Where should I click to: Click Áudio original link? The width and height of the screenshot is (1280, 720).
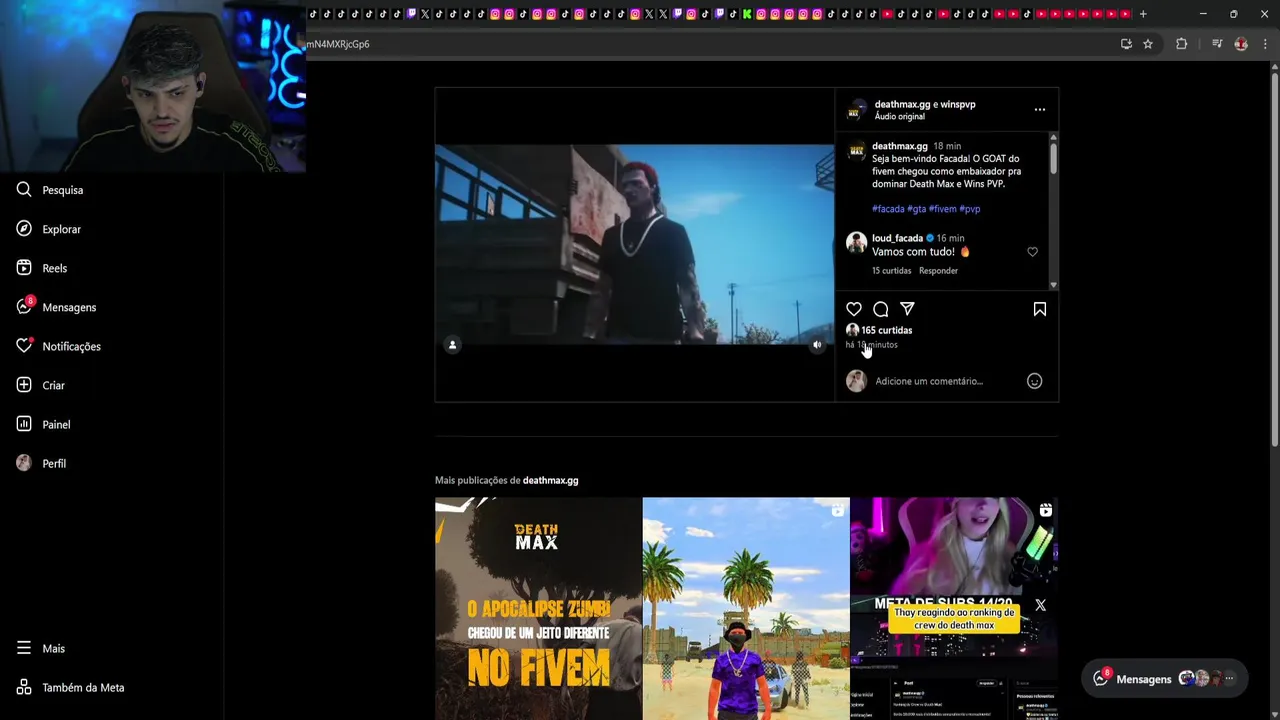[900, 117]
